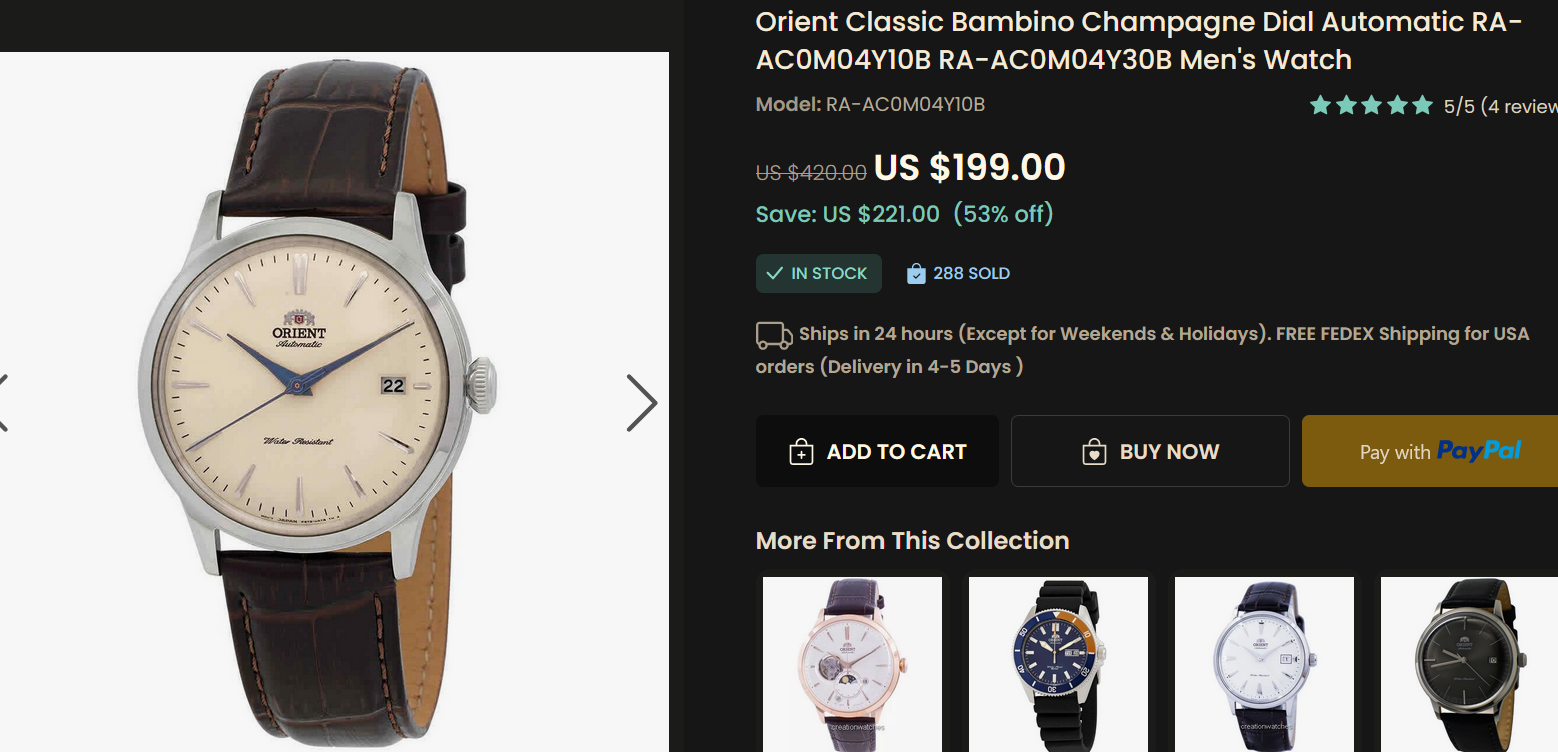Open the 5/5 reviews link
The image size is (1558, 752).
(1500, 106)
